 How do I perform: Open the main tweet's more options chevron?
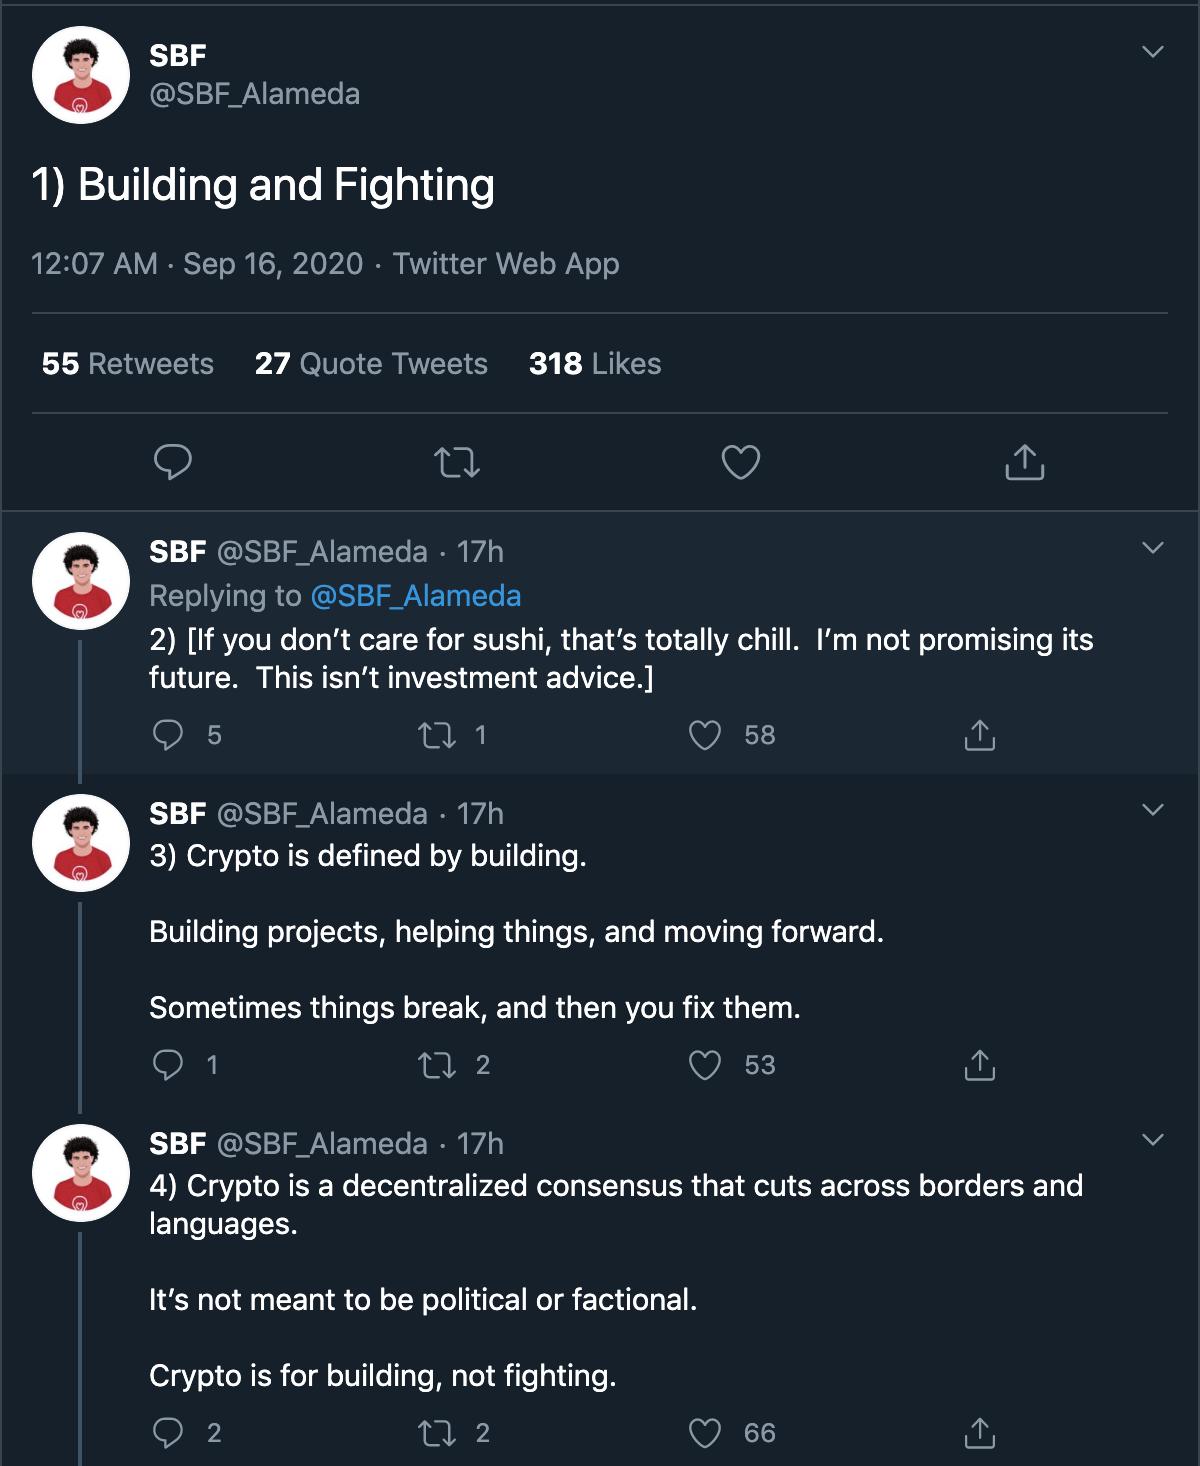pos(1153,52)
